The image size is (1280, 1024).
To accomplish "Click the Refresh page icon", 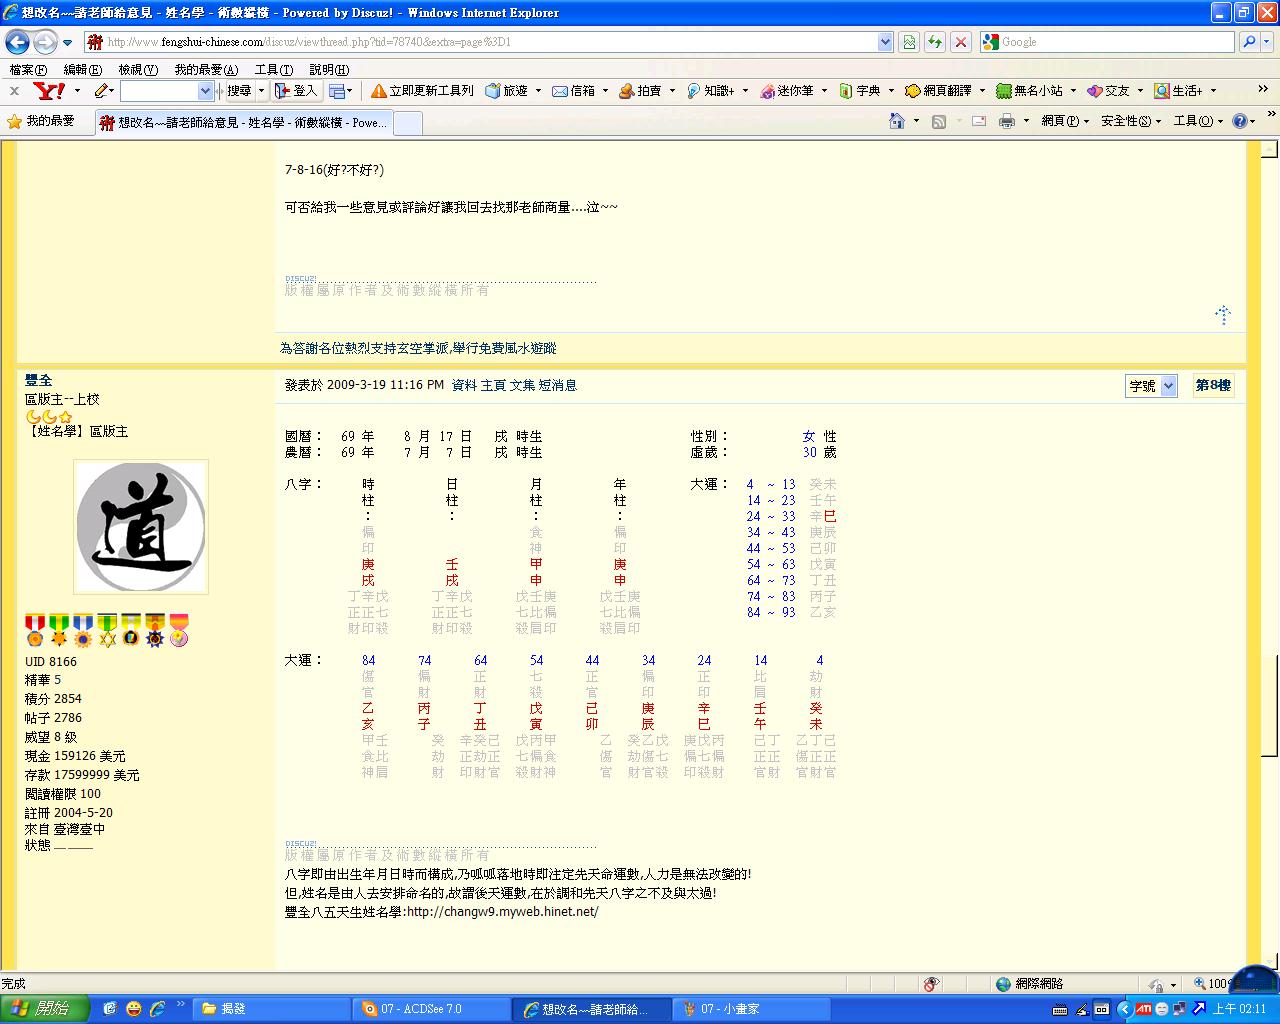I will pos(934,42).
